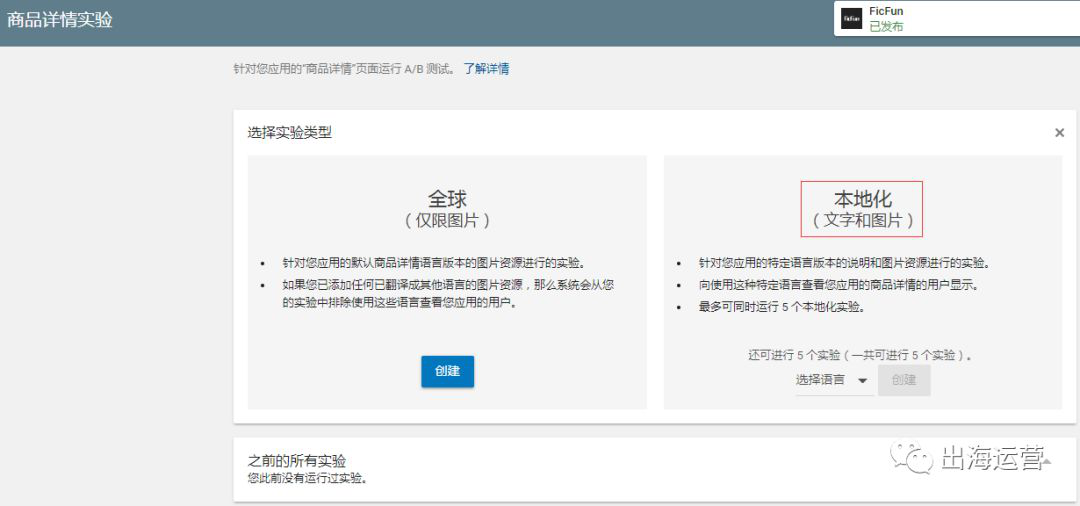The image size is (1080, 506).
Task: Click the 之前的所有实验 section title
Action: point(297,460)
